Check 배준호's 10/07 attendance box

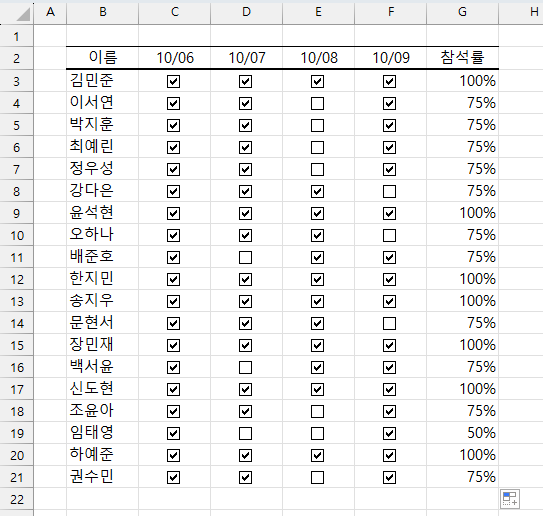[x=246, y=257]
